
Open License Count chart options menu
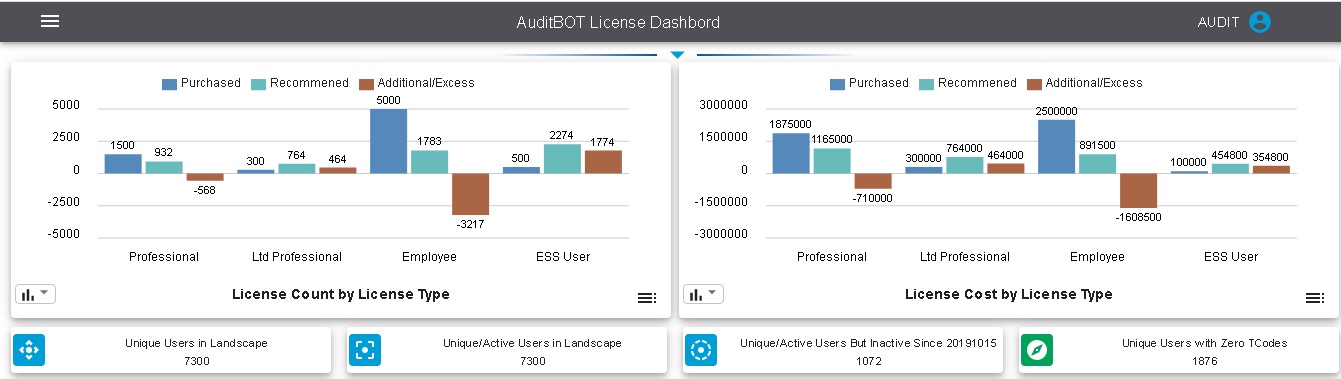click(647, 298)
